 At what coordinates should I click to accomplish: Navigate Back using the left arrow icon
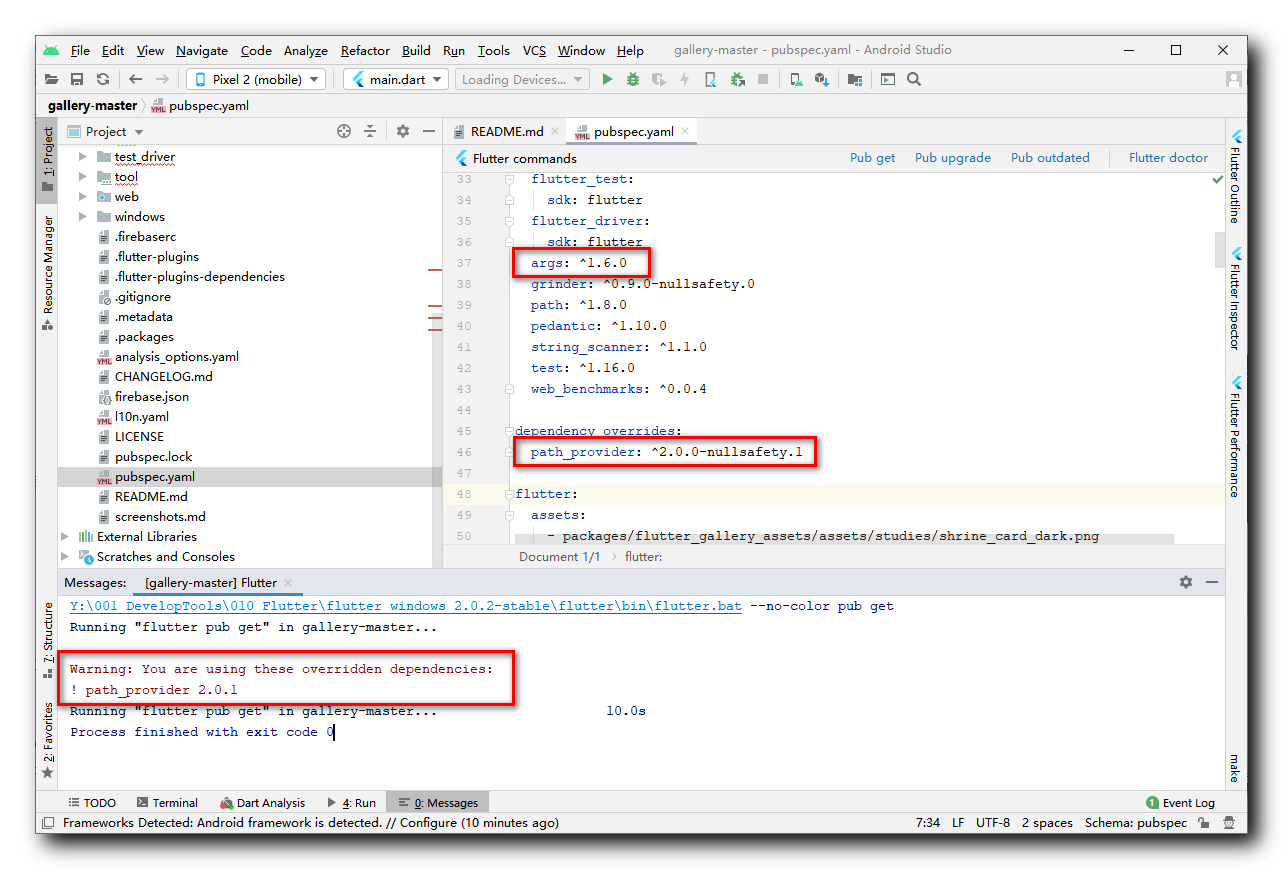point(135,79)
